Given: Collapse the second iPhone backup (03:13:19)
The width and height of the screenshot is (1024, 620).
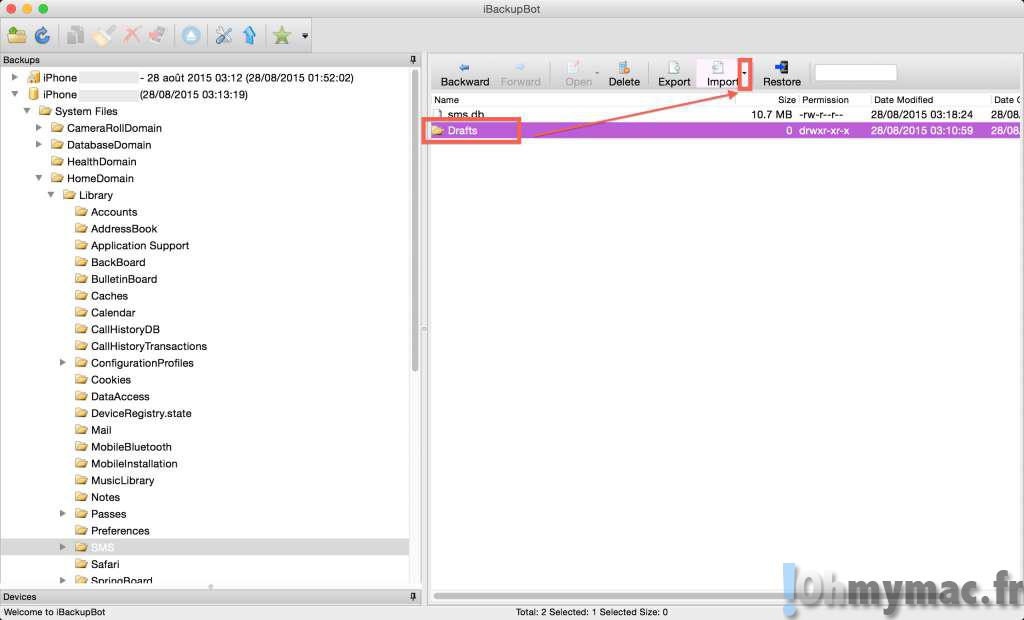Looking at the screenshot, I should [x=14, y=94].
